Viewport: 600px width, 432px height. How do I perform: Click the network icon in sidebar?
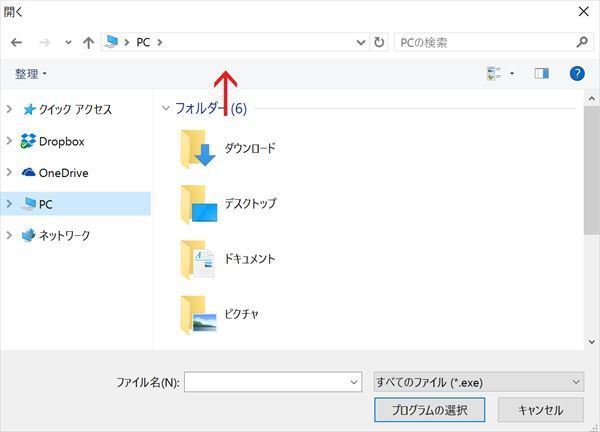(x=29, y=235)
